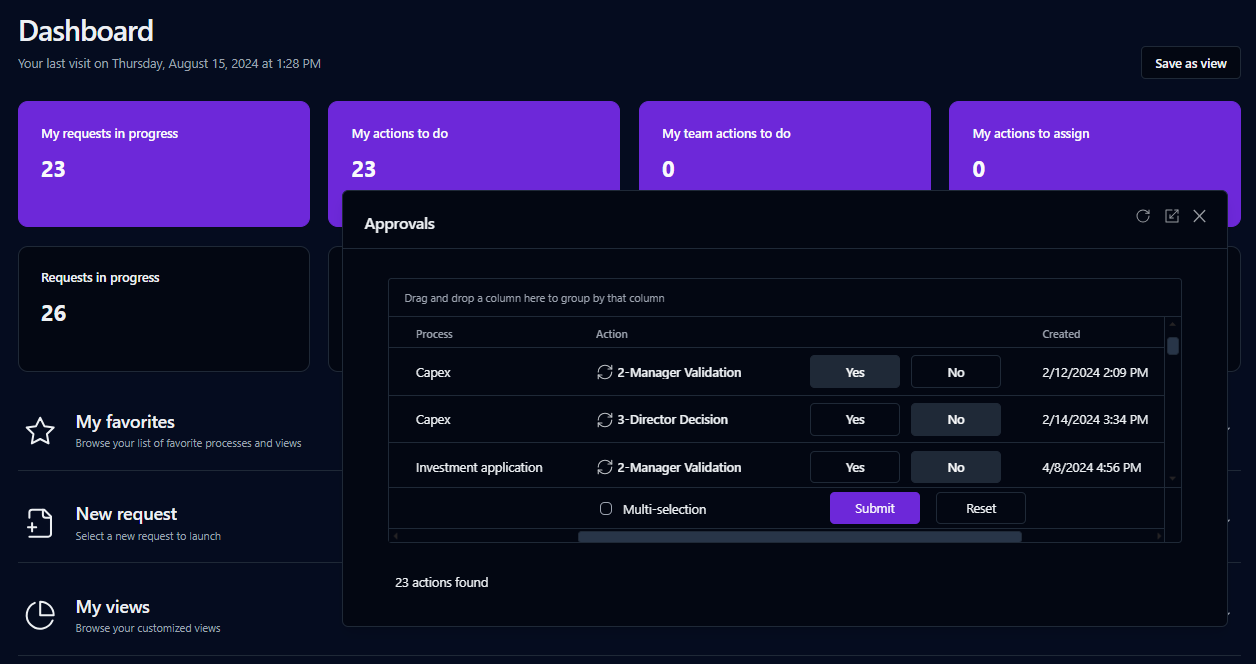Set Investment application validation to Yes

pos(854,468)
